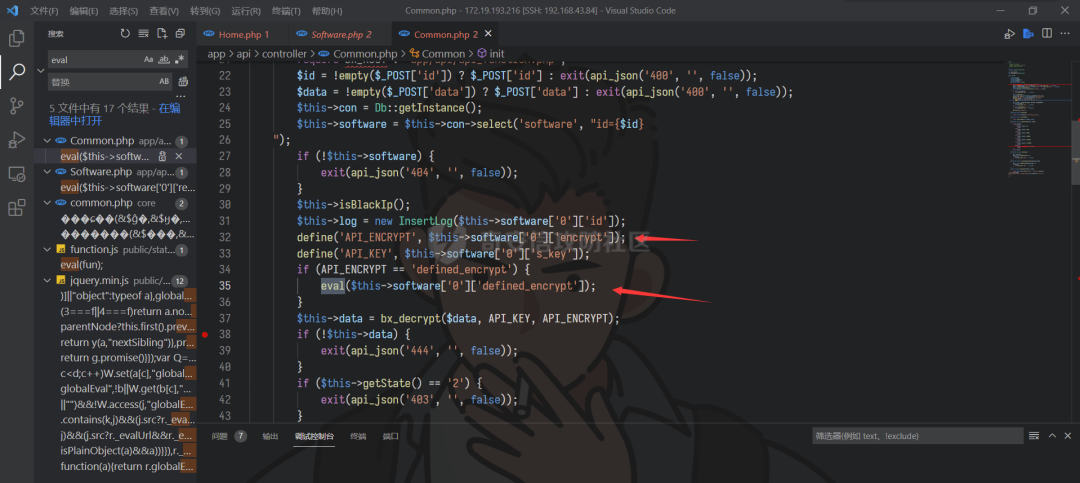The height and width of the screenshot is (483, 1080).
Task: Toggle search details three-dots under replace field
Action: coord(181,96)
